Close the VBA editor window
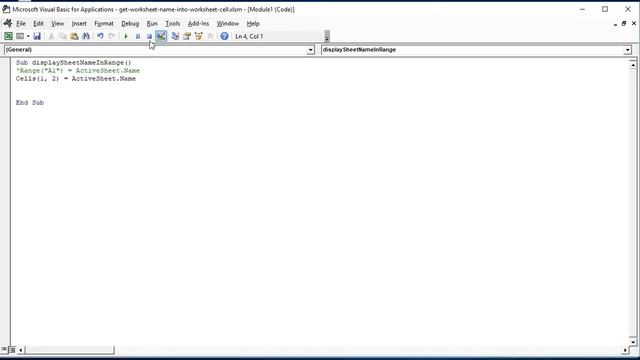Viewport: 640px width, 360px height. tap(628, 9)
